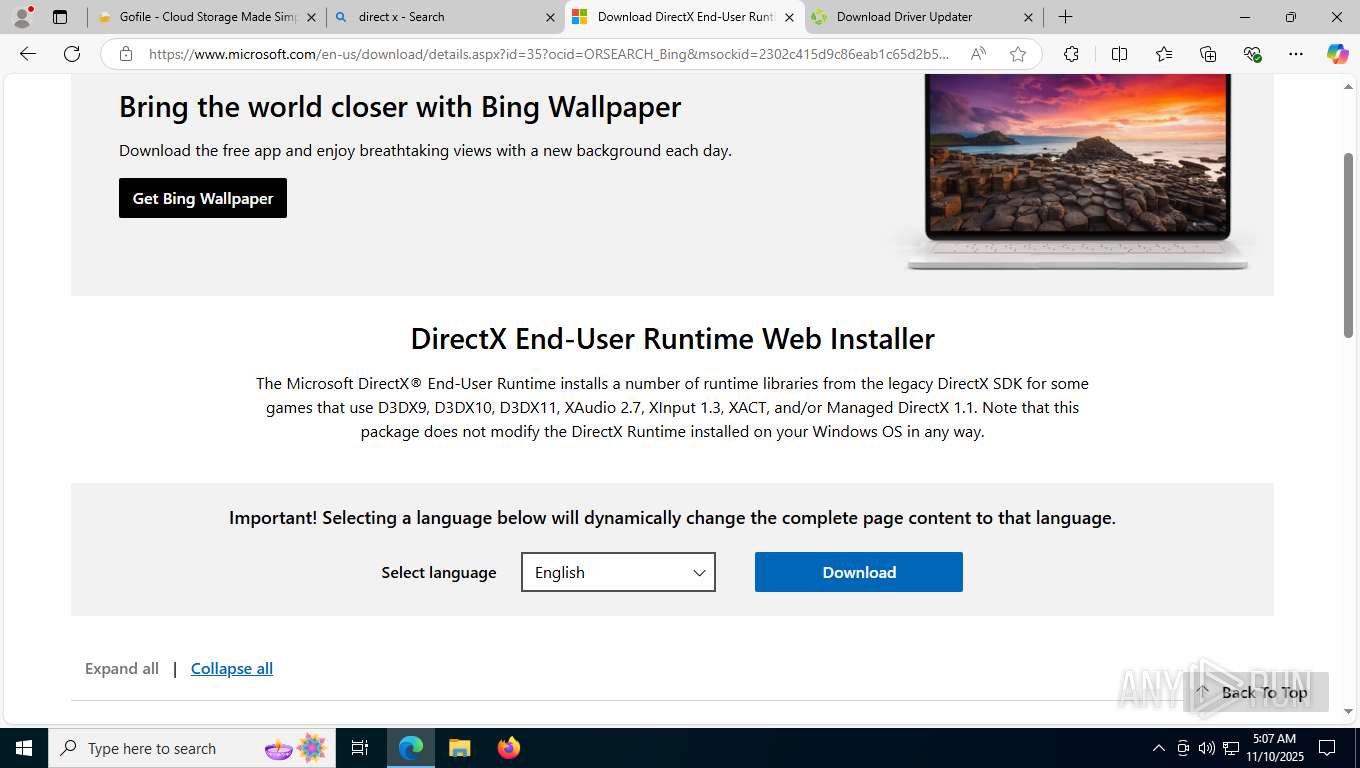Open the Favorites list icon
This screenshot has width=1360, height=768.
coord(1164,54)
